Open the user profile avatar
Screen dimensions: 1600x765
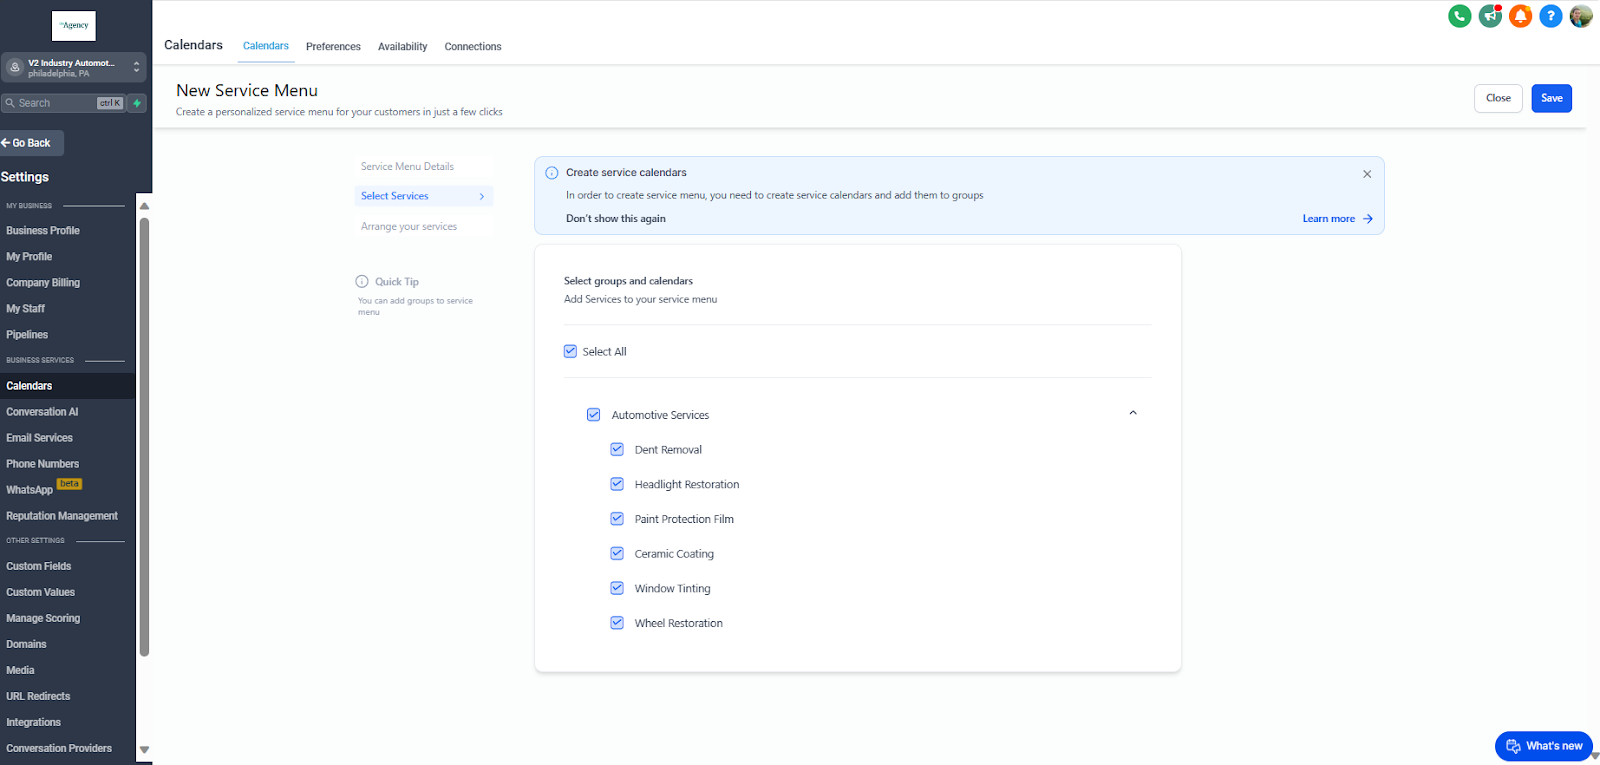(x=1581, y=16)
